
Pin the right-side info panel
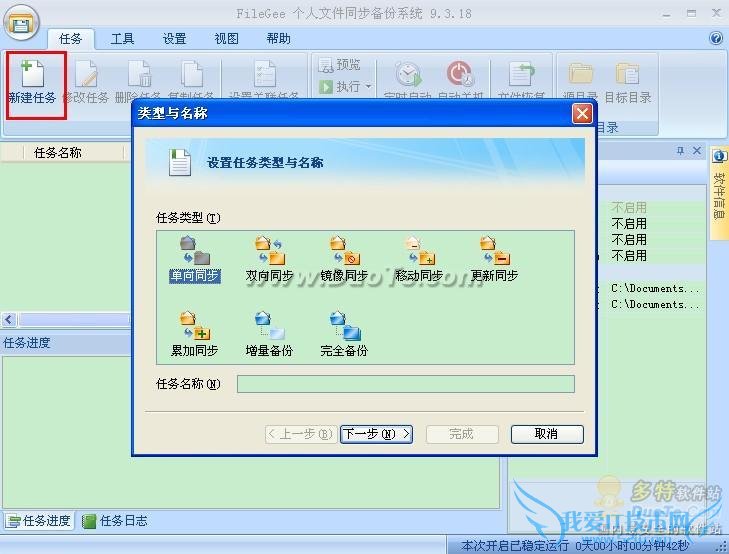[680, 151]
